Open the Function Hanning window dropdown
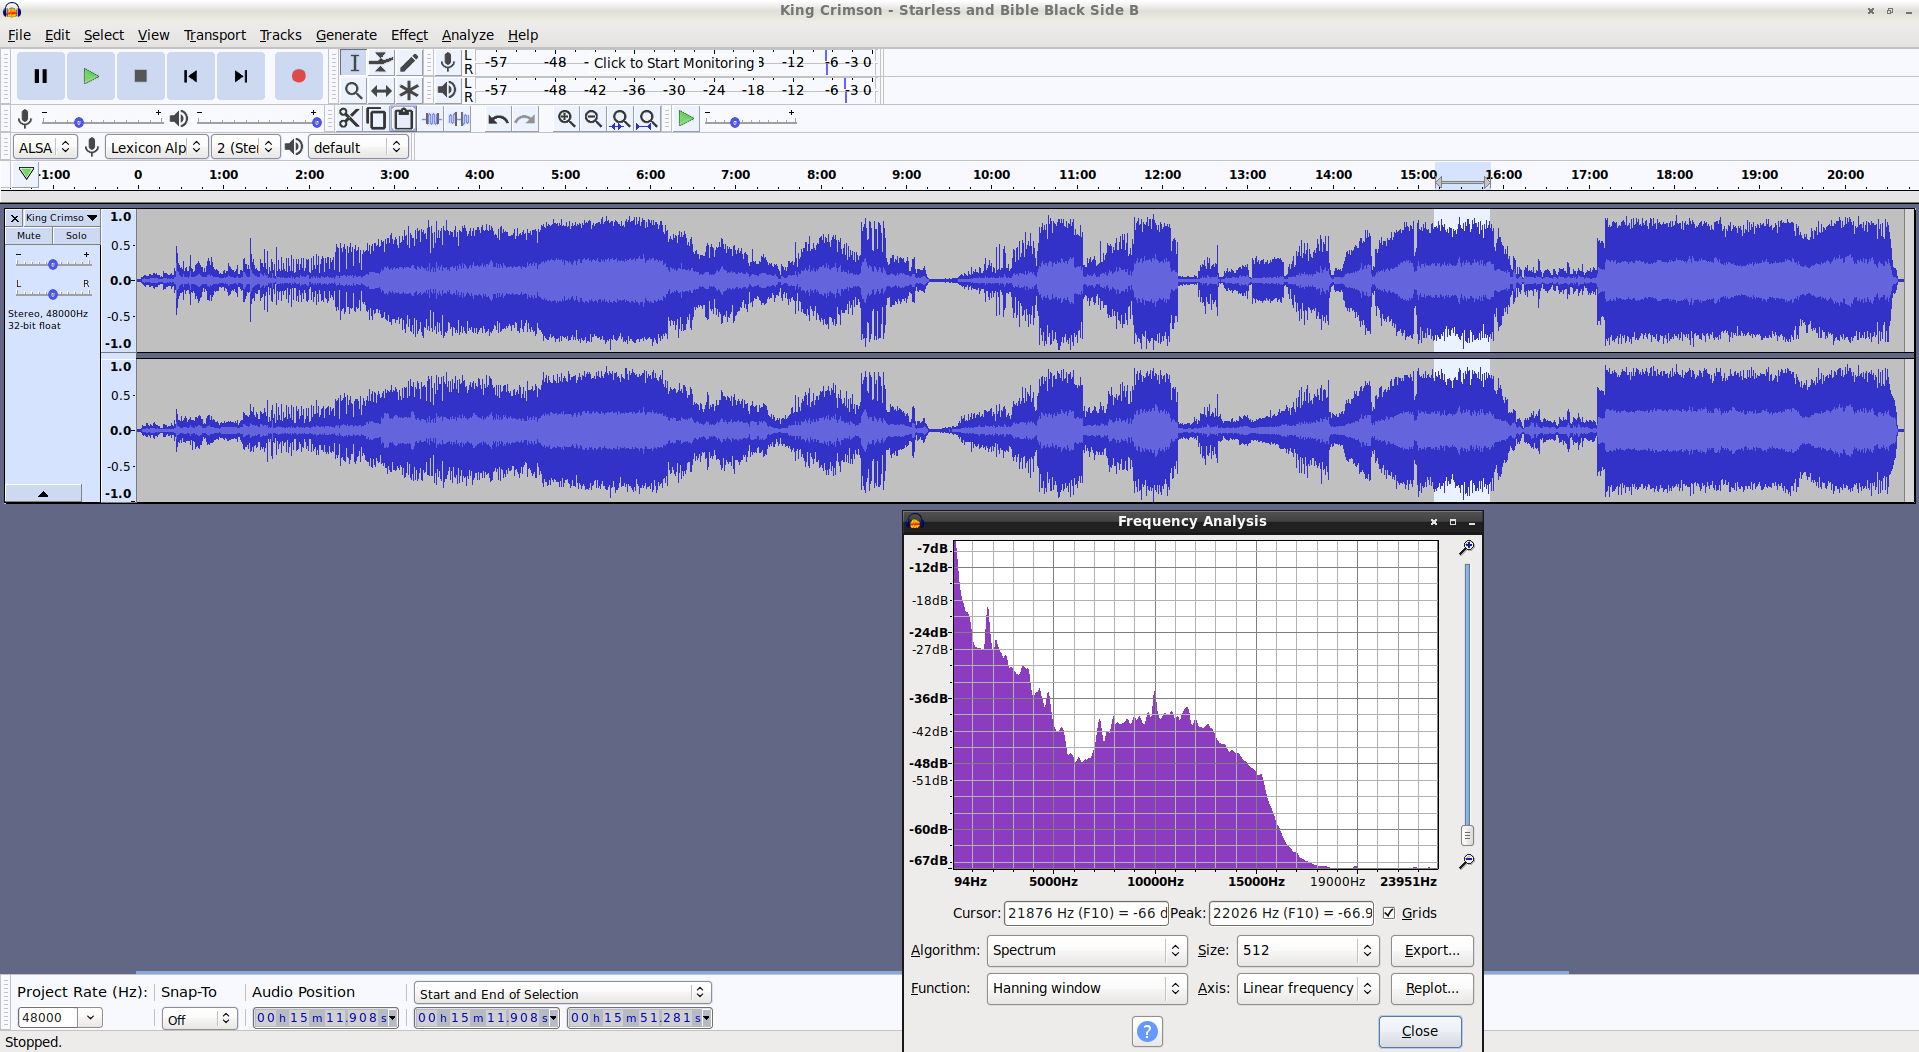 (1087, 988)
